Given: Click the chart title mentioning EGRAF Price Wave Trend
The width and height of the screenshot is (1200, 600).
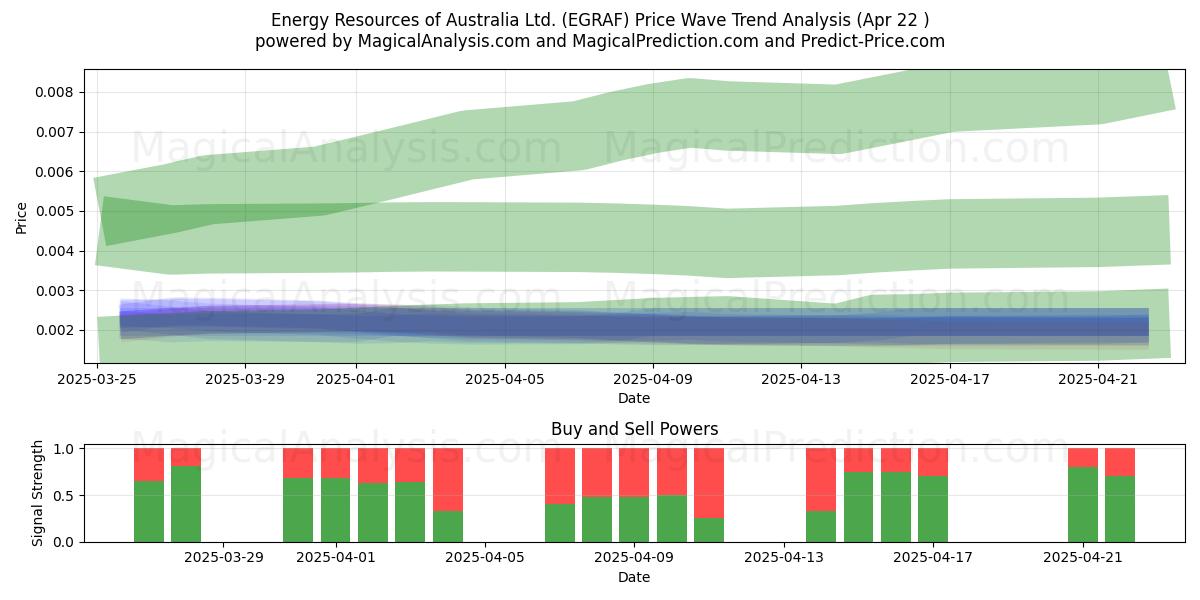Looking at the screenshot, I should tap(600, 20).
